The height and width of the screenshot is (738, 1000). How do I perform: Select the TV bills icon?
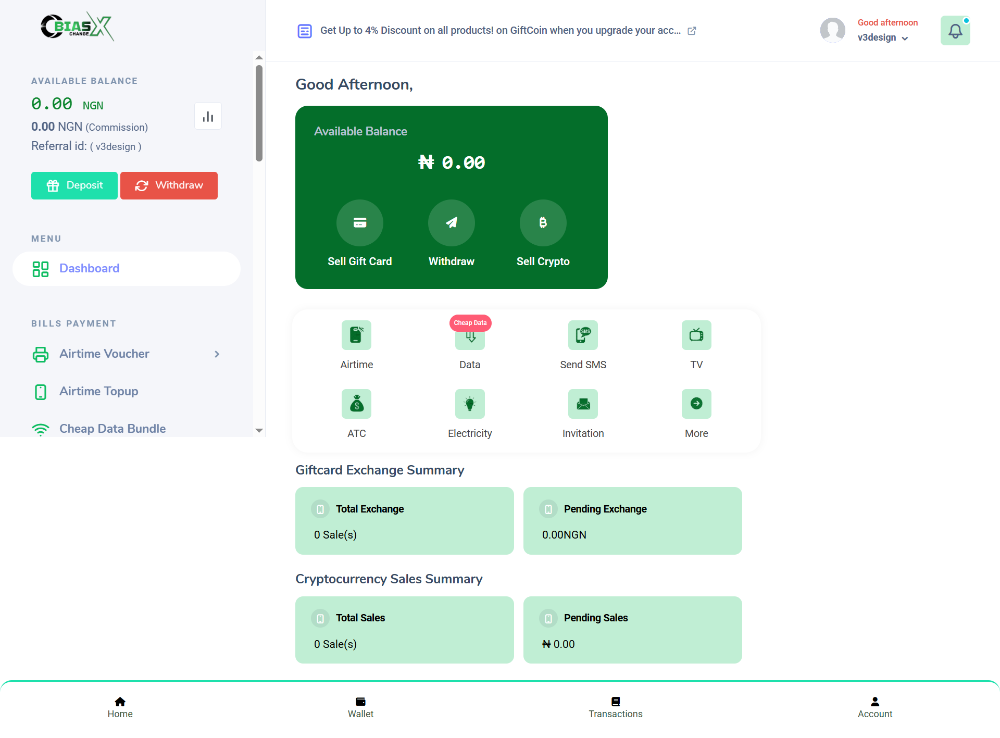coord(696,335)
